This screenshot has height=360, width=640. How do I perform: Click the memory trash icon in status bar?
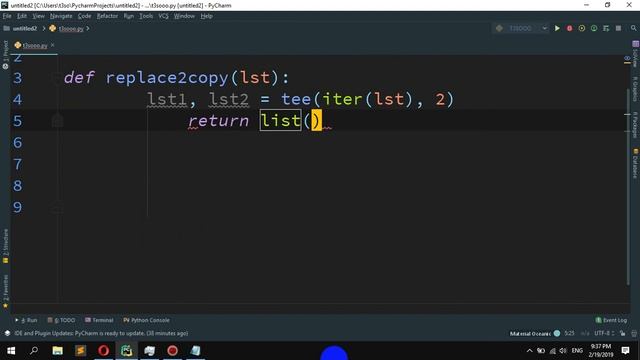pyautogui.click(x=634, y=333)
